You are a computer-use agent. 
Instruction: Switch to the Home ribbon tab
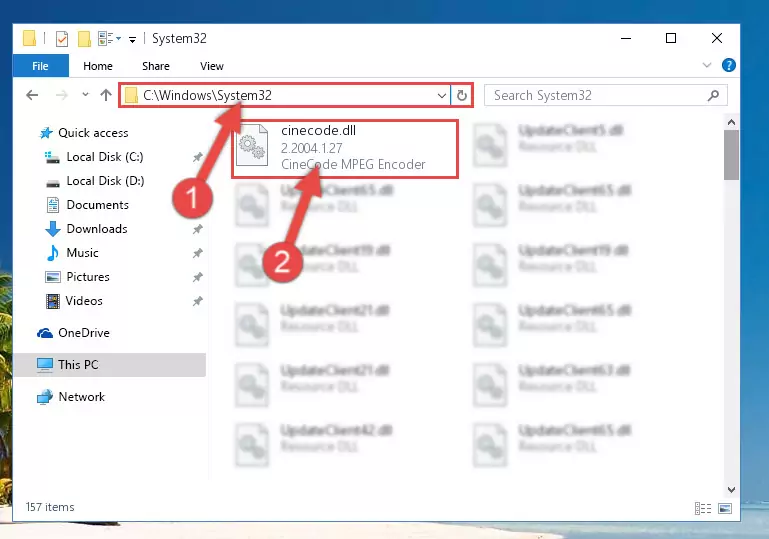pos(98,66)
